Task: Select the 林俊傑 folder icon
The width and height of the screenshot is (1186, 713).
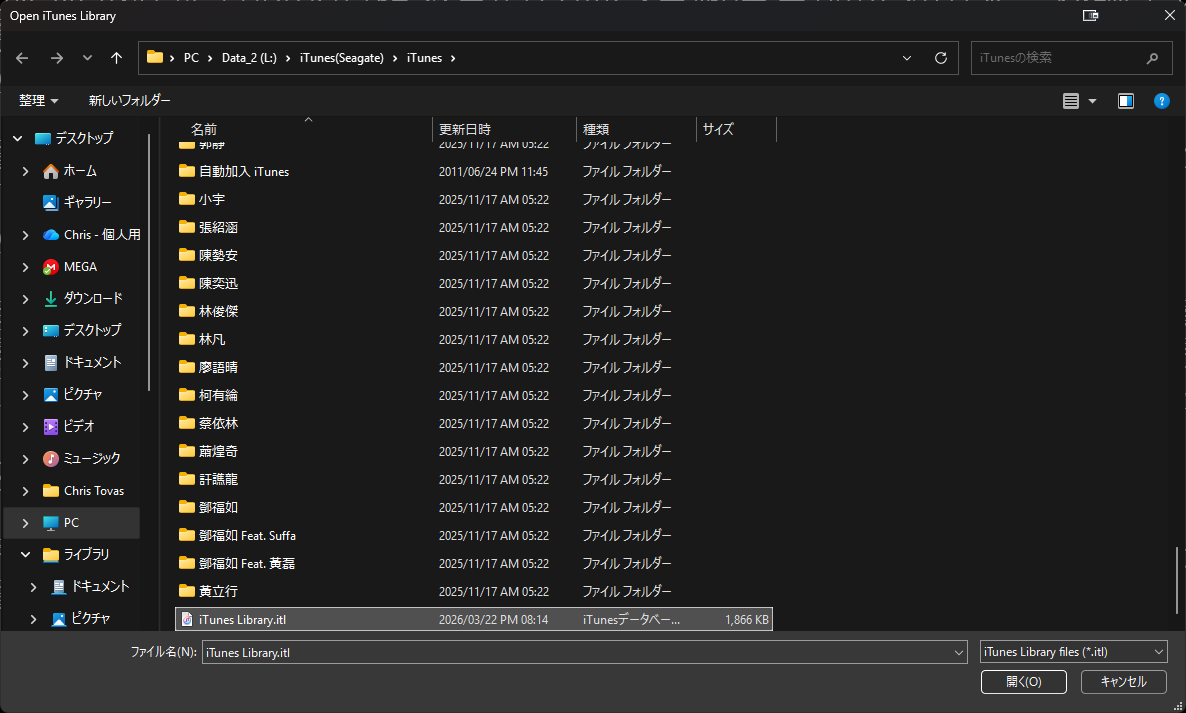Action: (x=187, y=311)
